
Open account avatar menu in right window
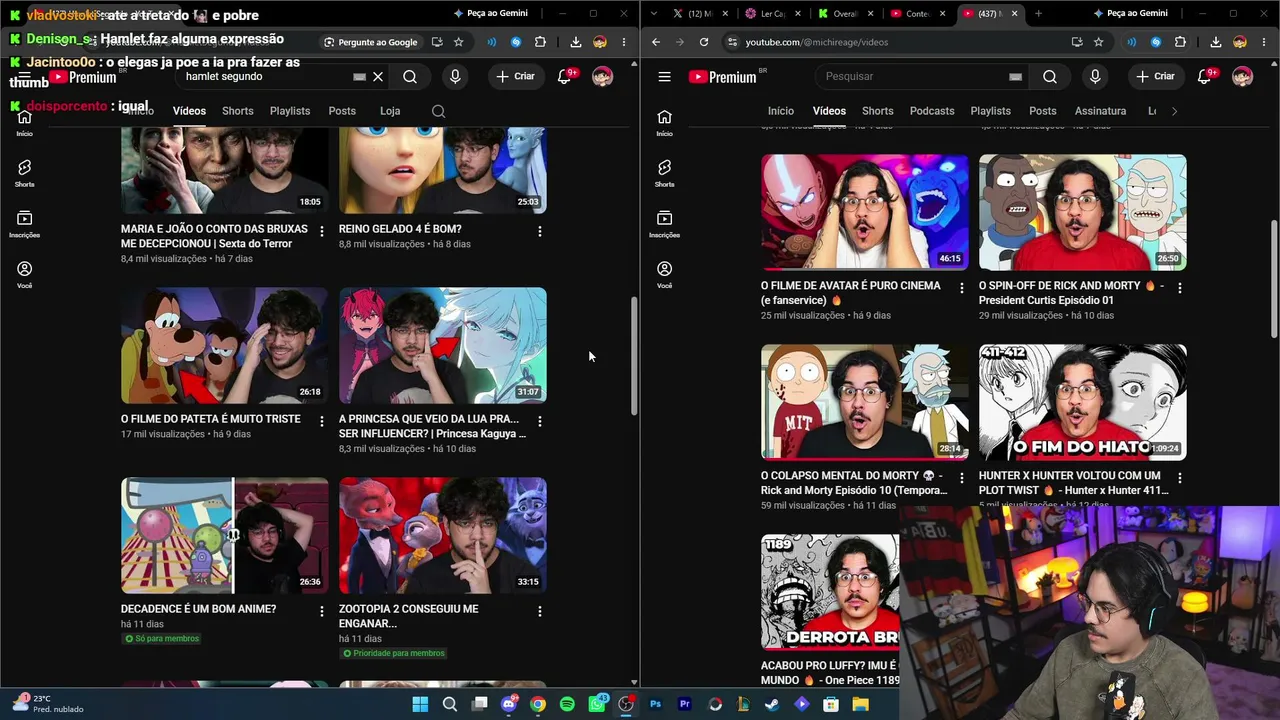(1242, 77)
